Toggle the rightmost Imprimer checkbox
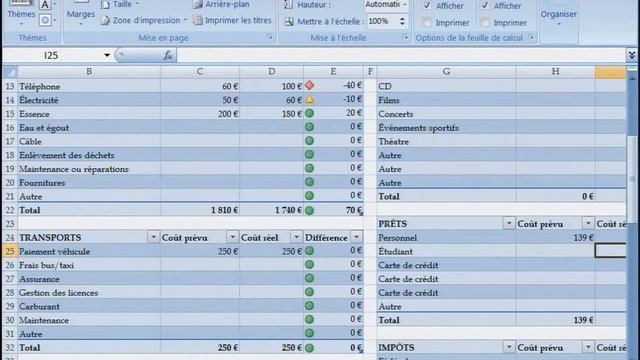The width and height of the screenshot is (640, 360). 485,22
